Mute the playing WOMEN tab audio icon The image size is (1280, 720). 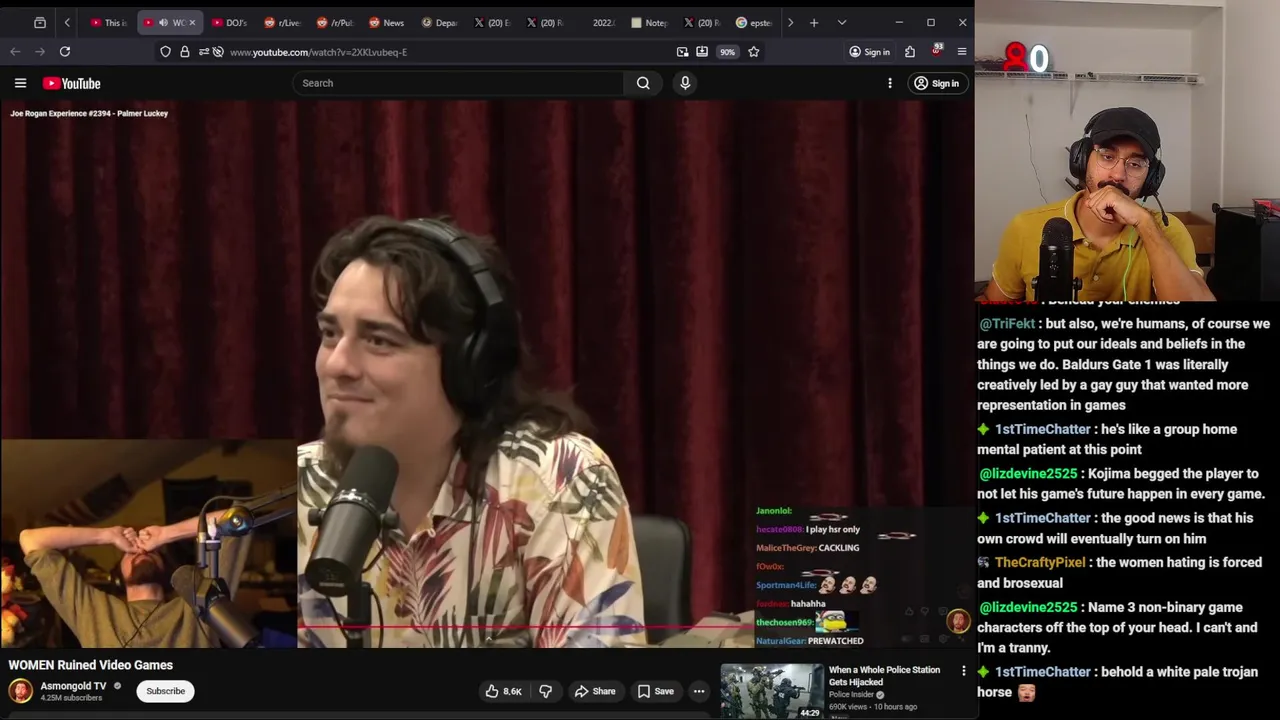coord(163,22)
